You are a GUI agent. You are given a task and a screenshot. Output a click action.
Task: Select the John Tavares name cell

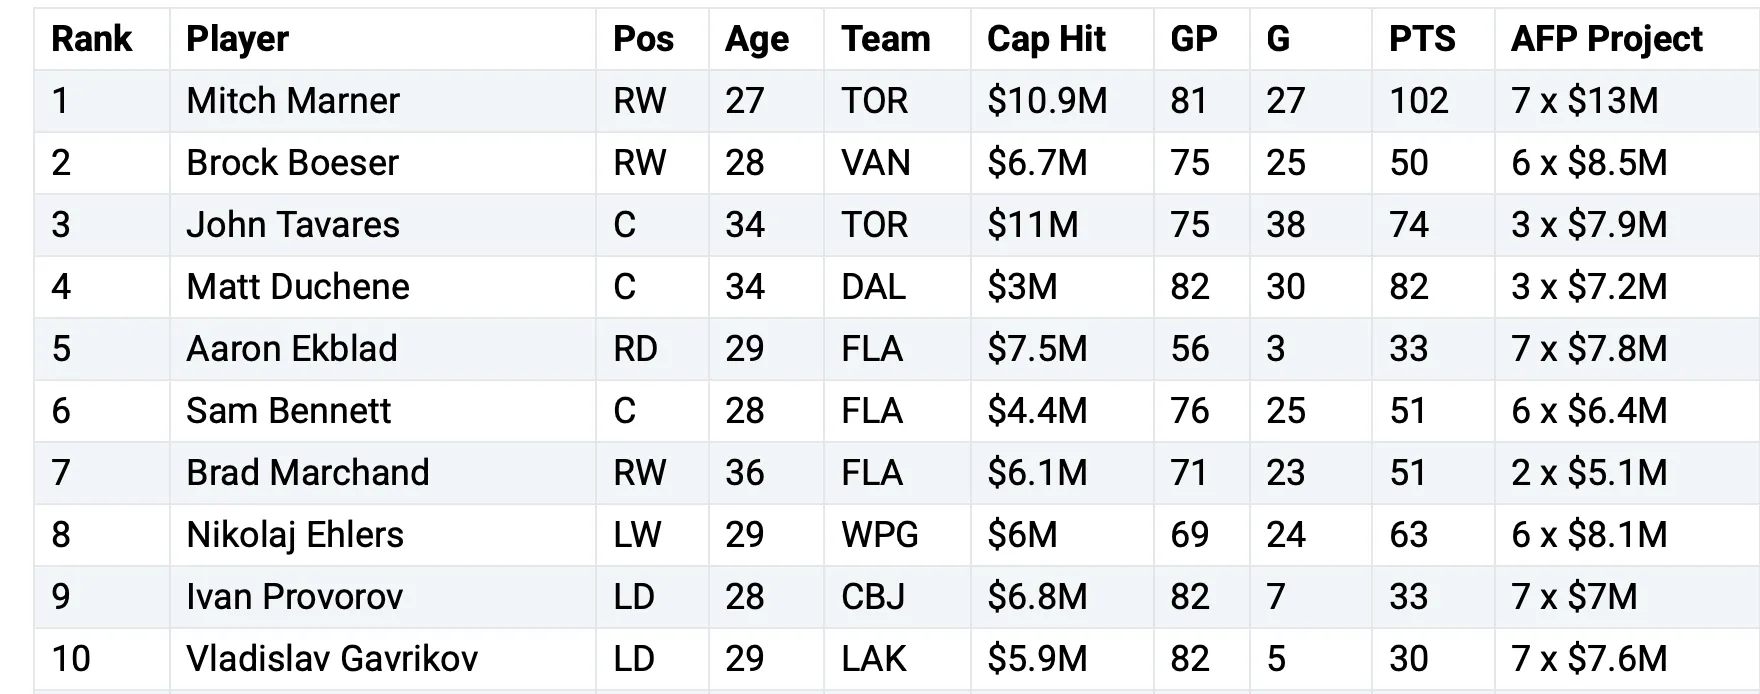click(292, 225)
